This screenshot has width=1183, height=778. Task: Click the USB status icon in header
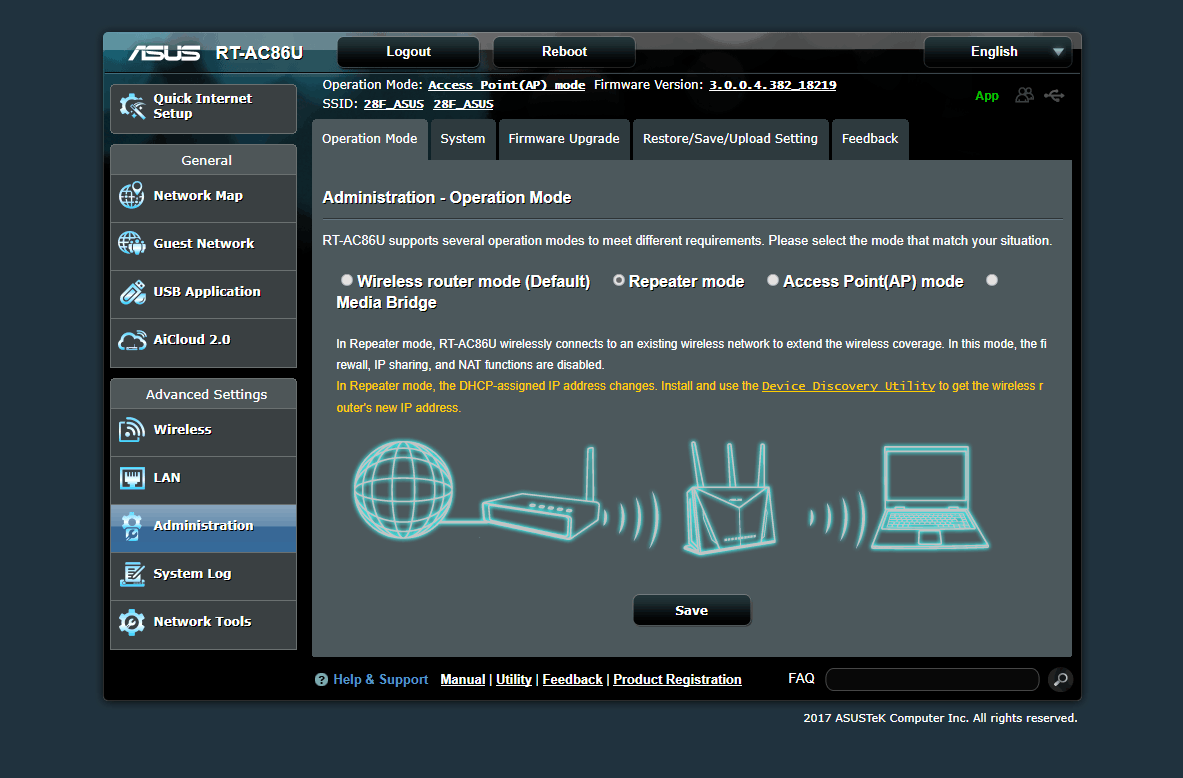coord(1054,95)
